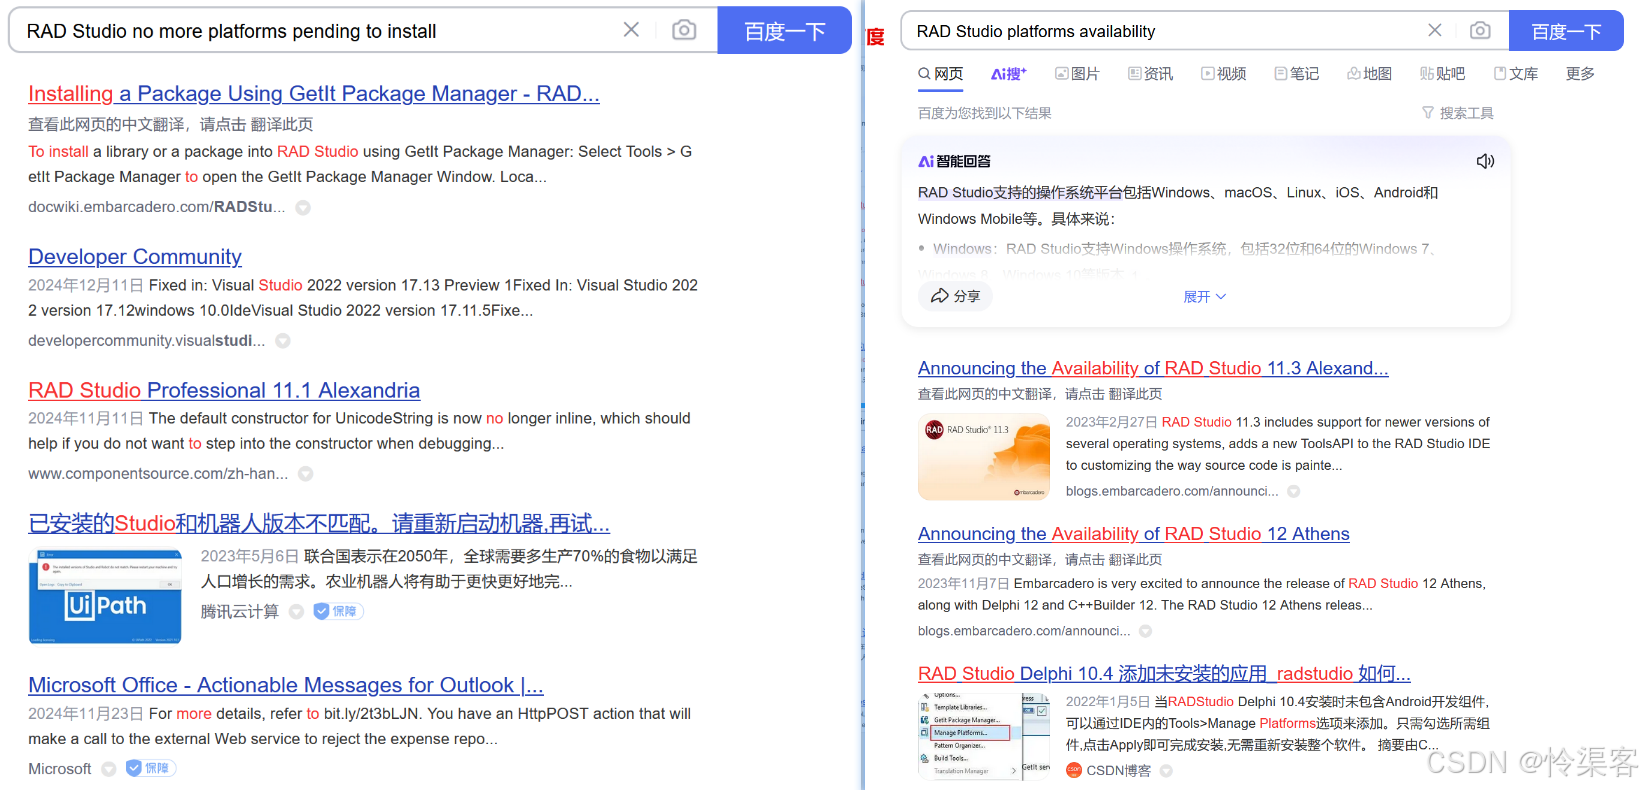Select the 网页 tab
Viewport: 1643px width, 790px height.
941,73
